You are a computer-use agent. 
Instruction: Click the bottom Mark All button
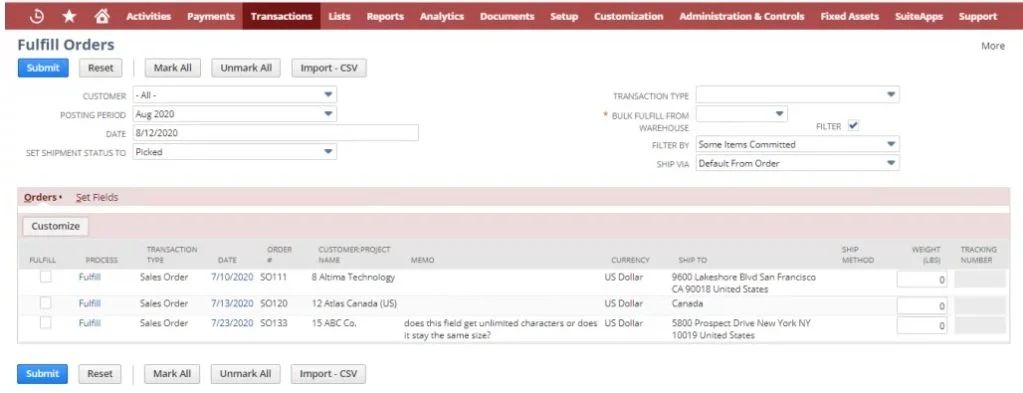pyautogui.click(x=172, y=374)
